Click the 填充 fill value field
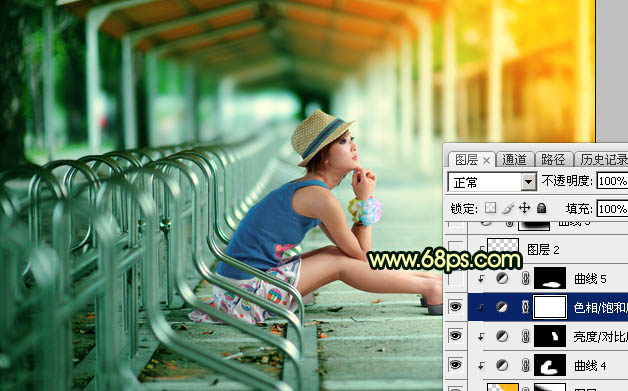 [x=612, y=209]
